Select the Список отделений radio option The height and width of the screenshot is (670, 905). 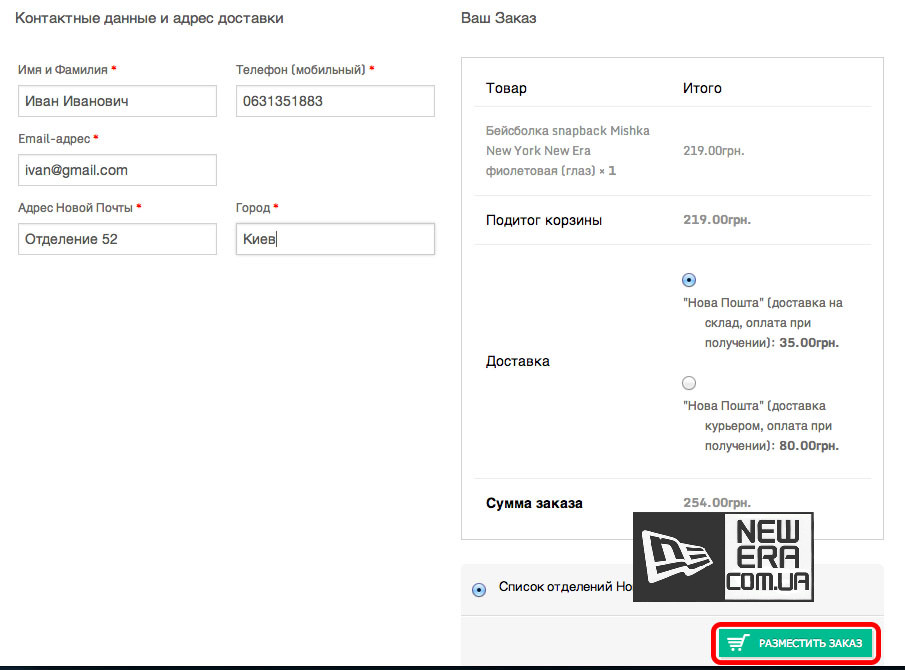click(x=478, y=590)
